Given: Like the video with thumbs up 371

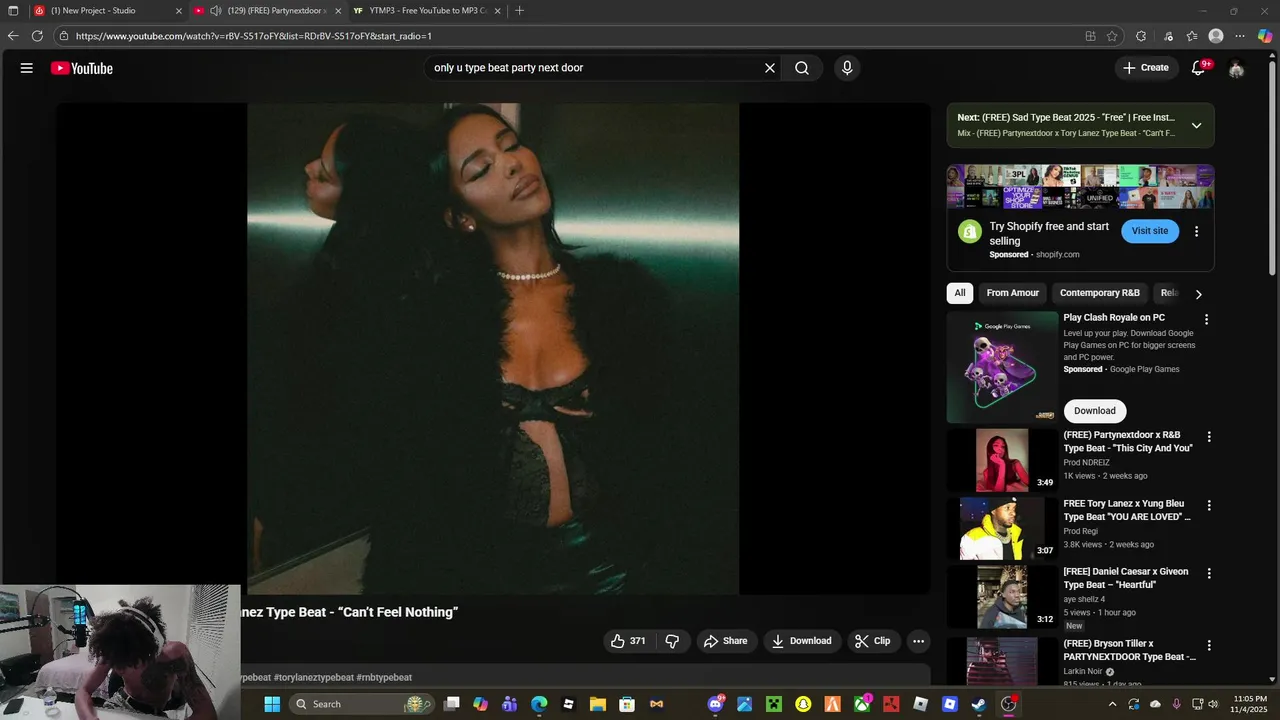Looking at the screenshot, I should pyautogui.click(x=628, y=641).
